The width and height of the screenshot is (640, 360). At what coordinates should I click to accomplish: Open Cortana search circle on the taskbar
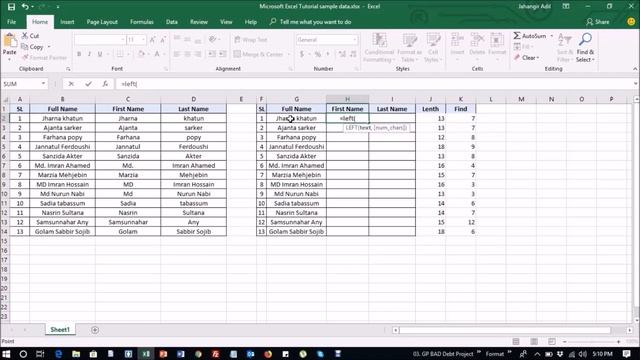pyautogui.click(x=23, y=354)
